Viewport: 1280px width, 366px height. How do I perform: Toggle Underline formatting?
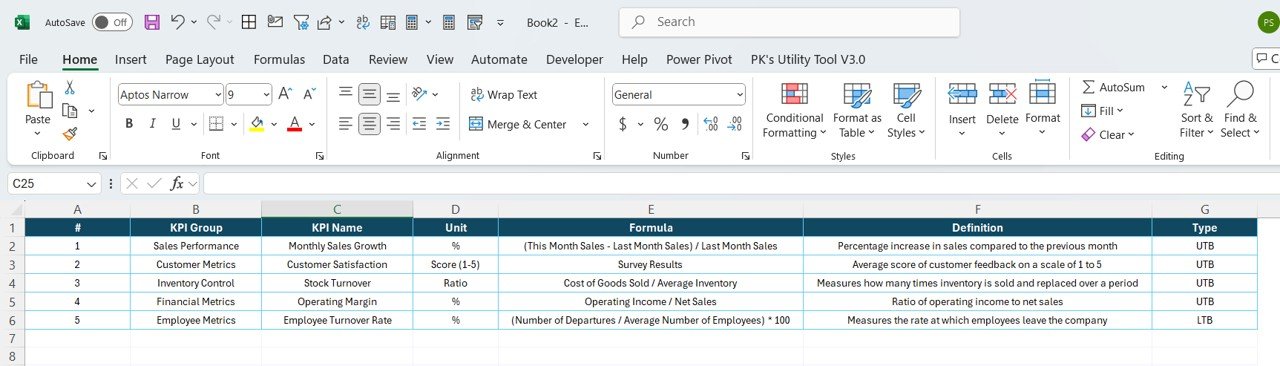coord(177,124)
